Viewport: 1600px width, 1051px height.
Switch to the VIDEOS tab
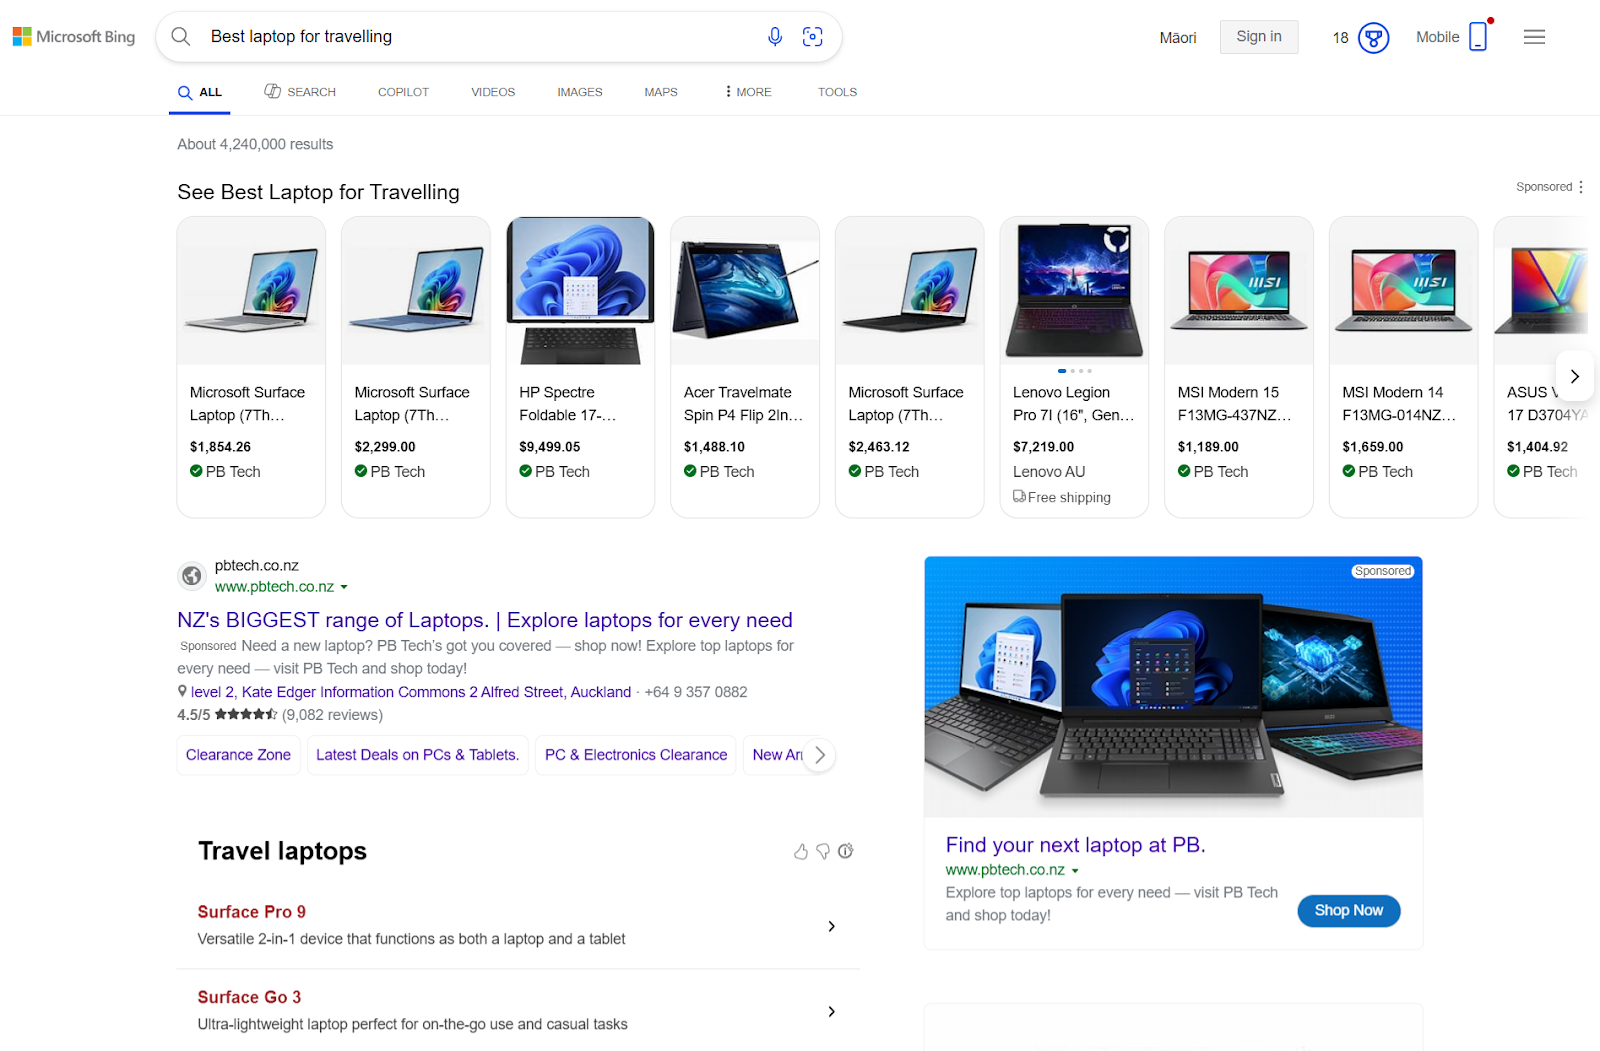point(493,92)
